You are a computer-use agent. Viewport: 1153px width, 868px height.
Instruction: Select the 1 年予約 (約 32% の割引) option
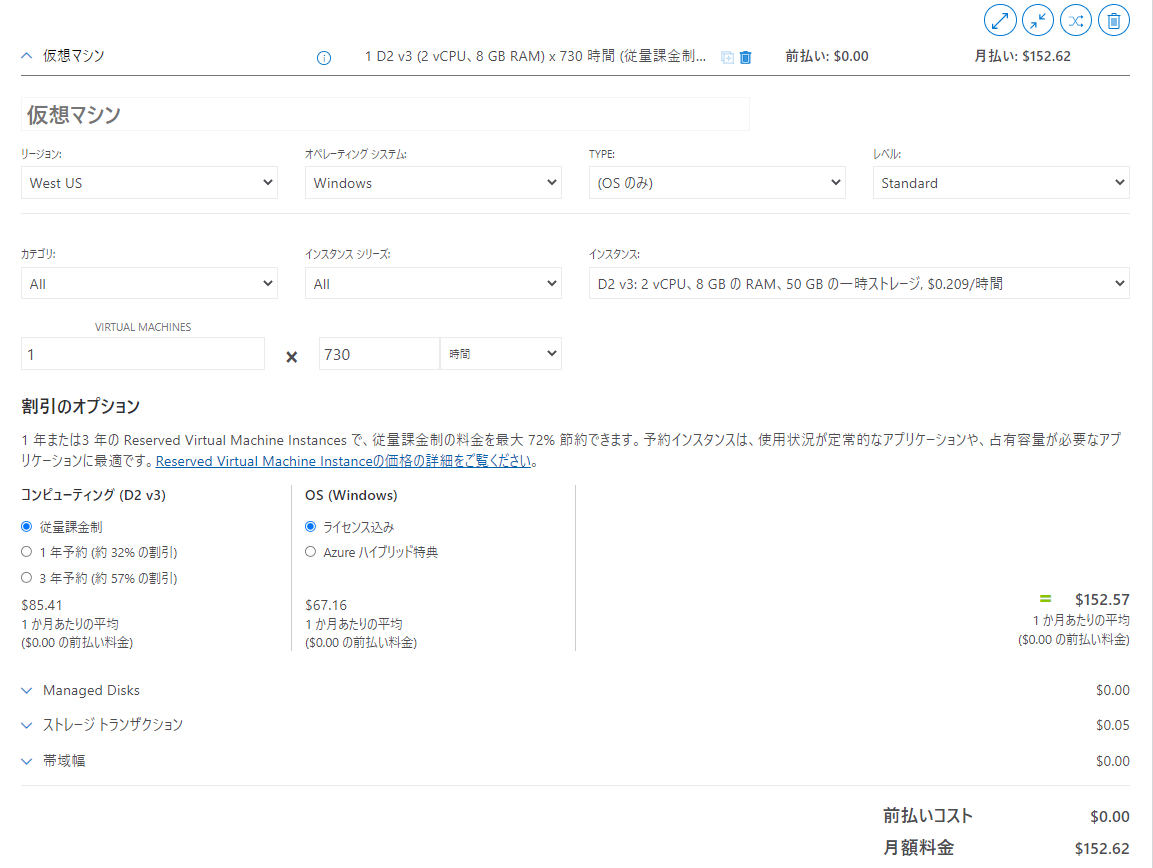tap(26, 552)
